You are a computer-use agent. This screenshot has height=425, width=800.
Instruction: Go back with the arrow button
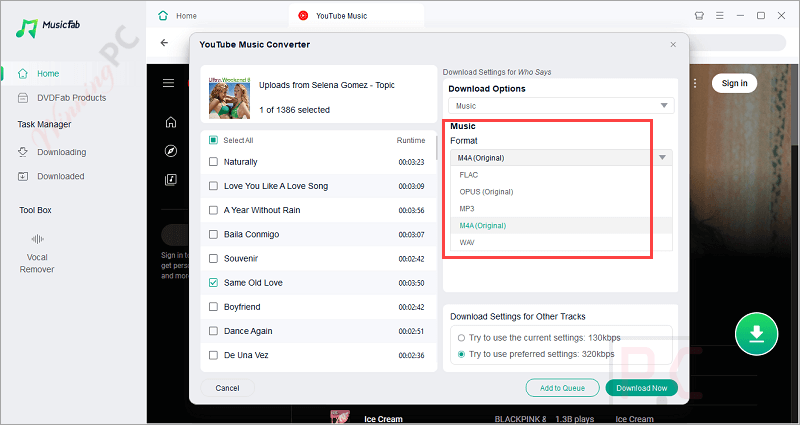point(164,43)
